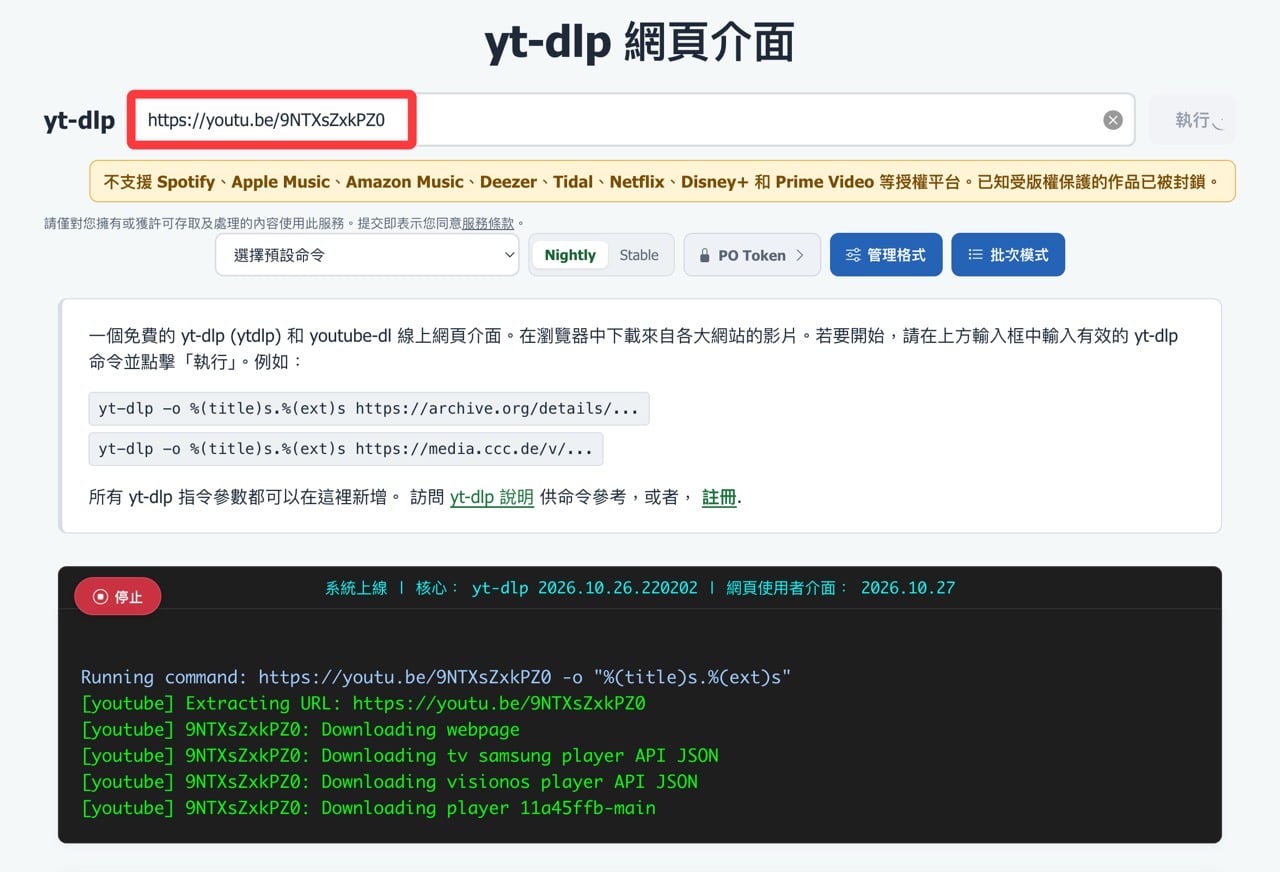Click the unsupported platforms warning banner
The image size is (1280, 872).
pyautogui.click(x=662, y=182)
